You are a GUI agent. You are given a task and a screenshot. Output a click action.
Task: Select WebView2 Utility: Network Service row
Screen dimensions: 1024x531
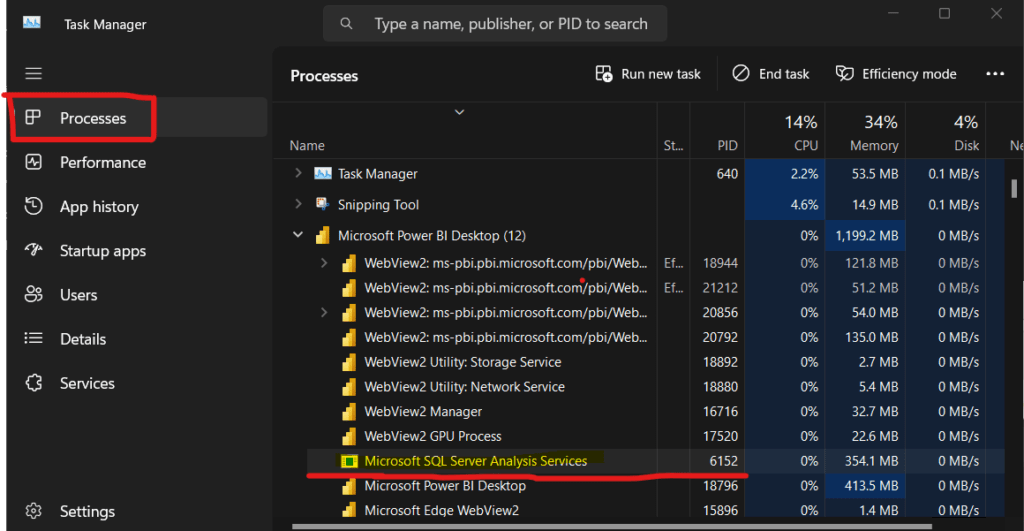[x=655, y=387]
